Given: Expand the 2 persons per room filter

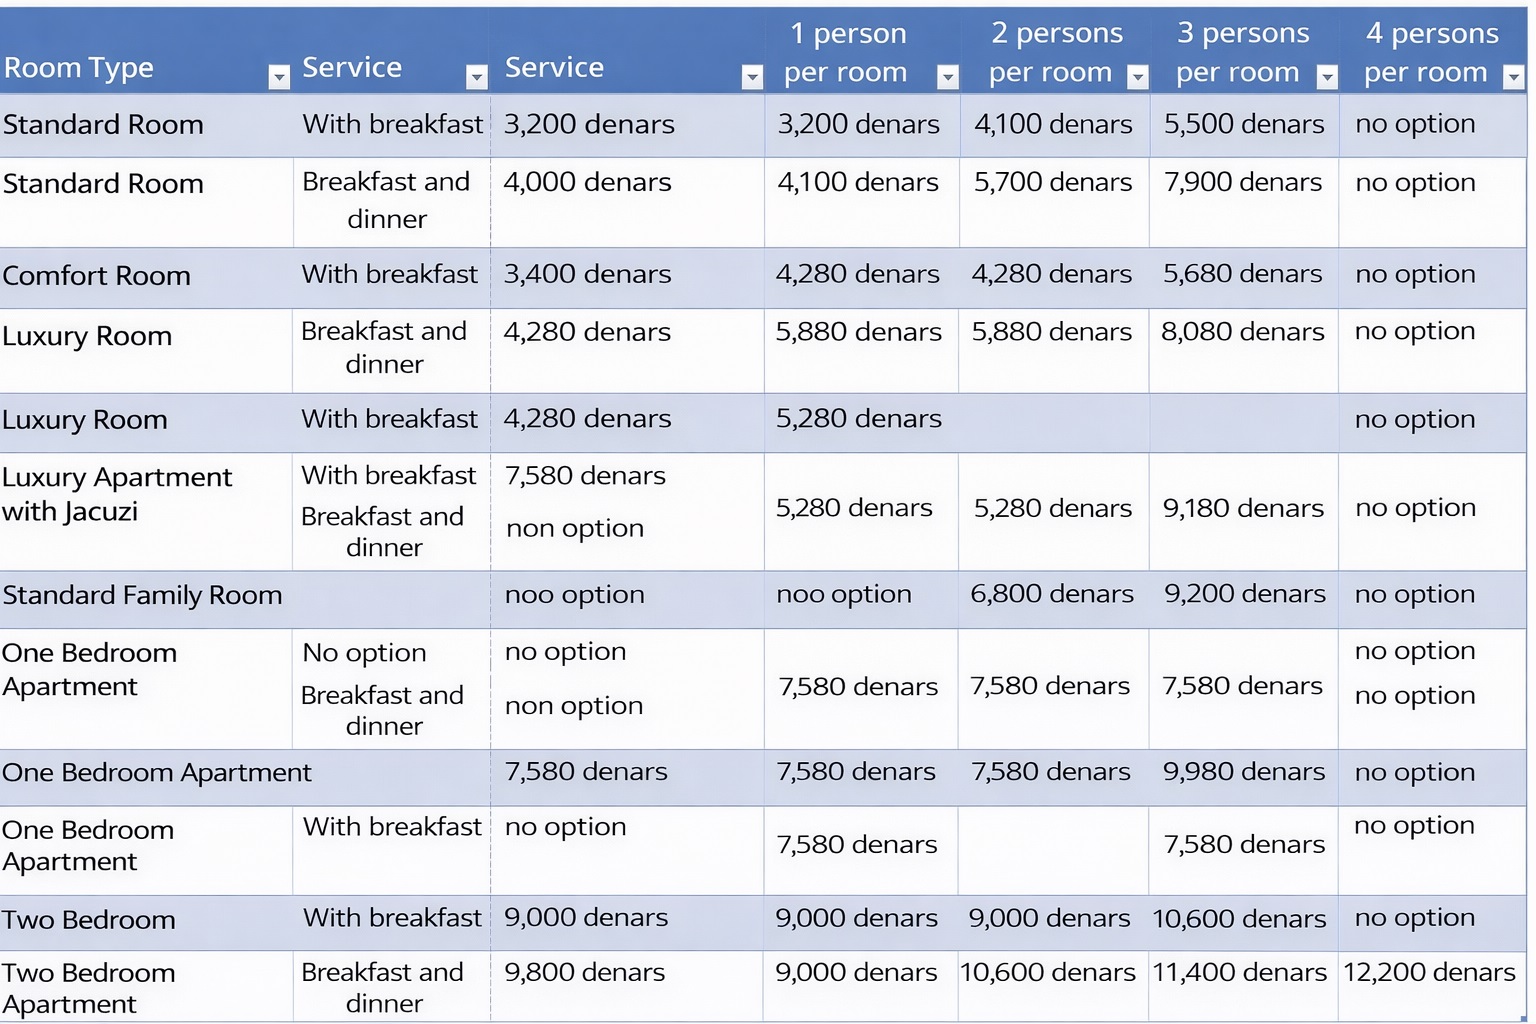Looking at the screenshot, I should [1137, 77].
